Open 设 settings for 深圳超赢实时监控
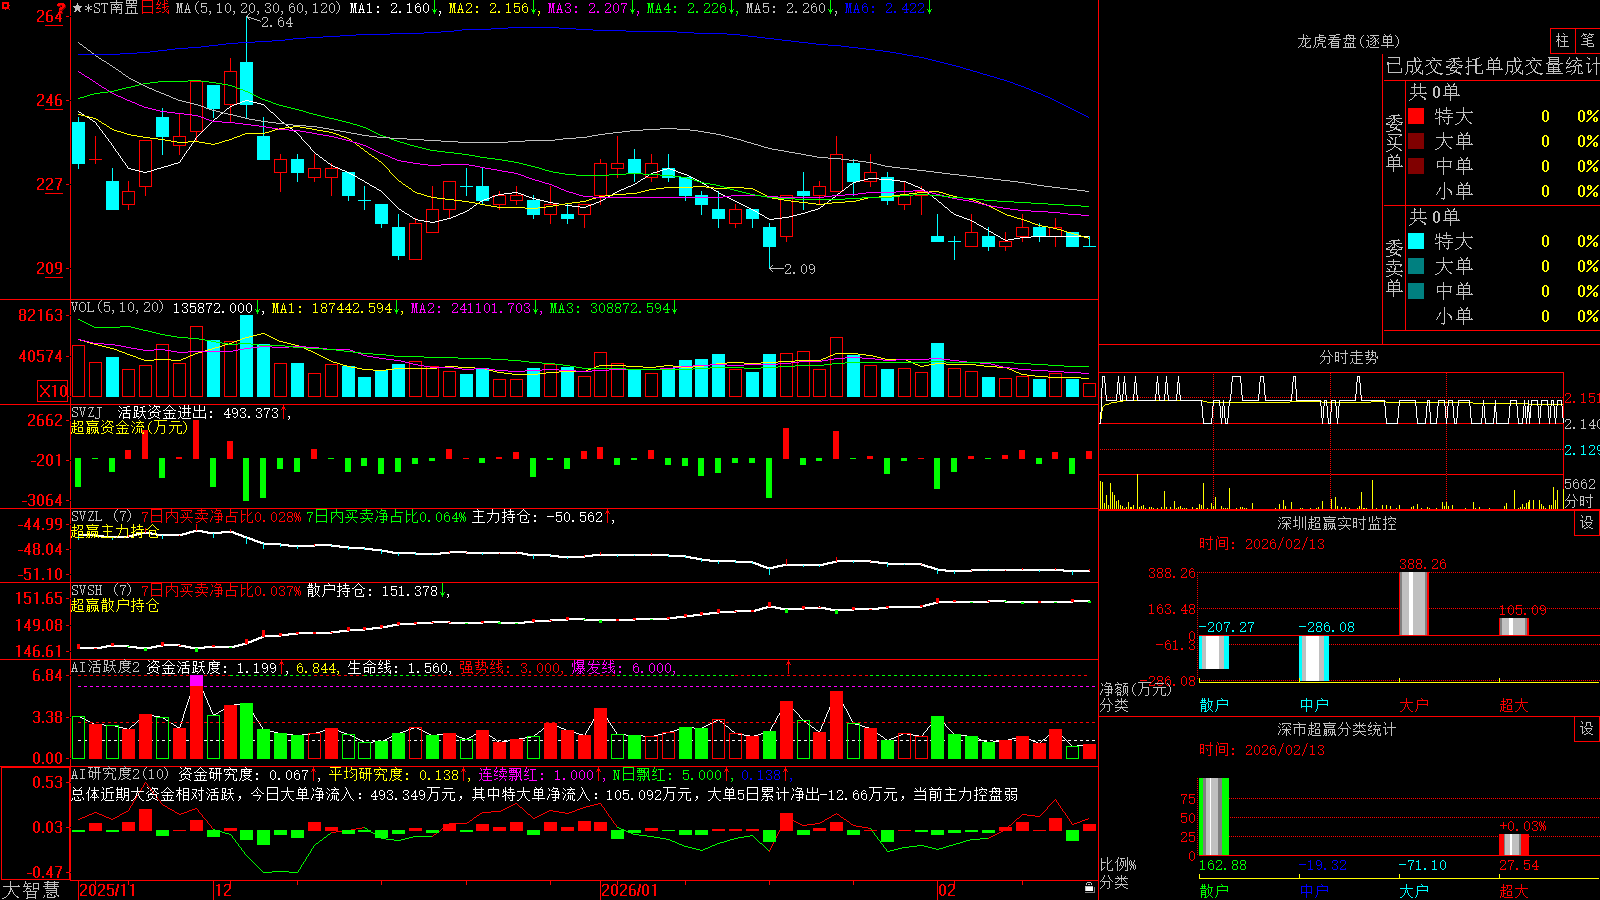Screen dimensions: 1600x900 [1587, 523]
